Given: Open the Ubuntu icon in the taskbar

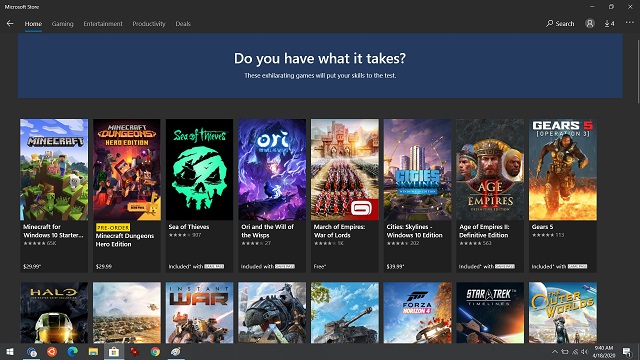Looking at the screenshot, I should tap(52, 351).
